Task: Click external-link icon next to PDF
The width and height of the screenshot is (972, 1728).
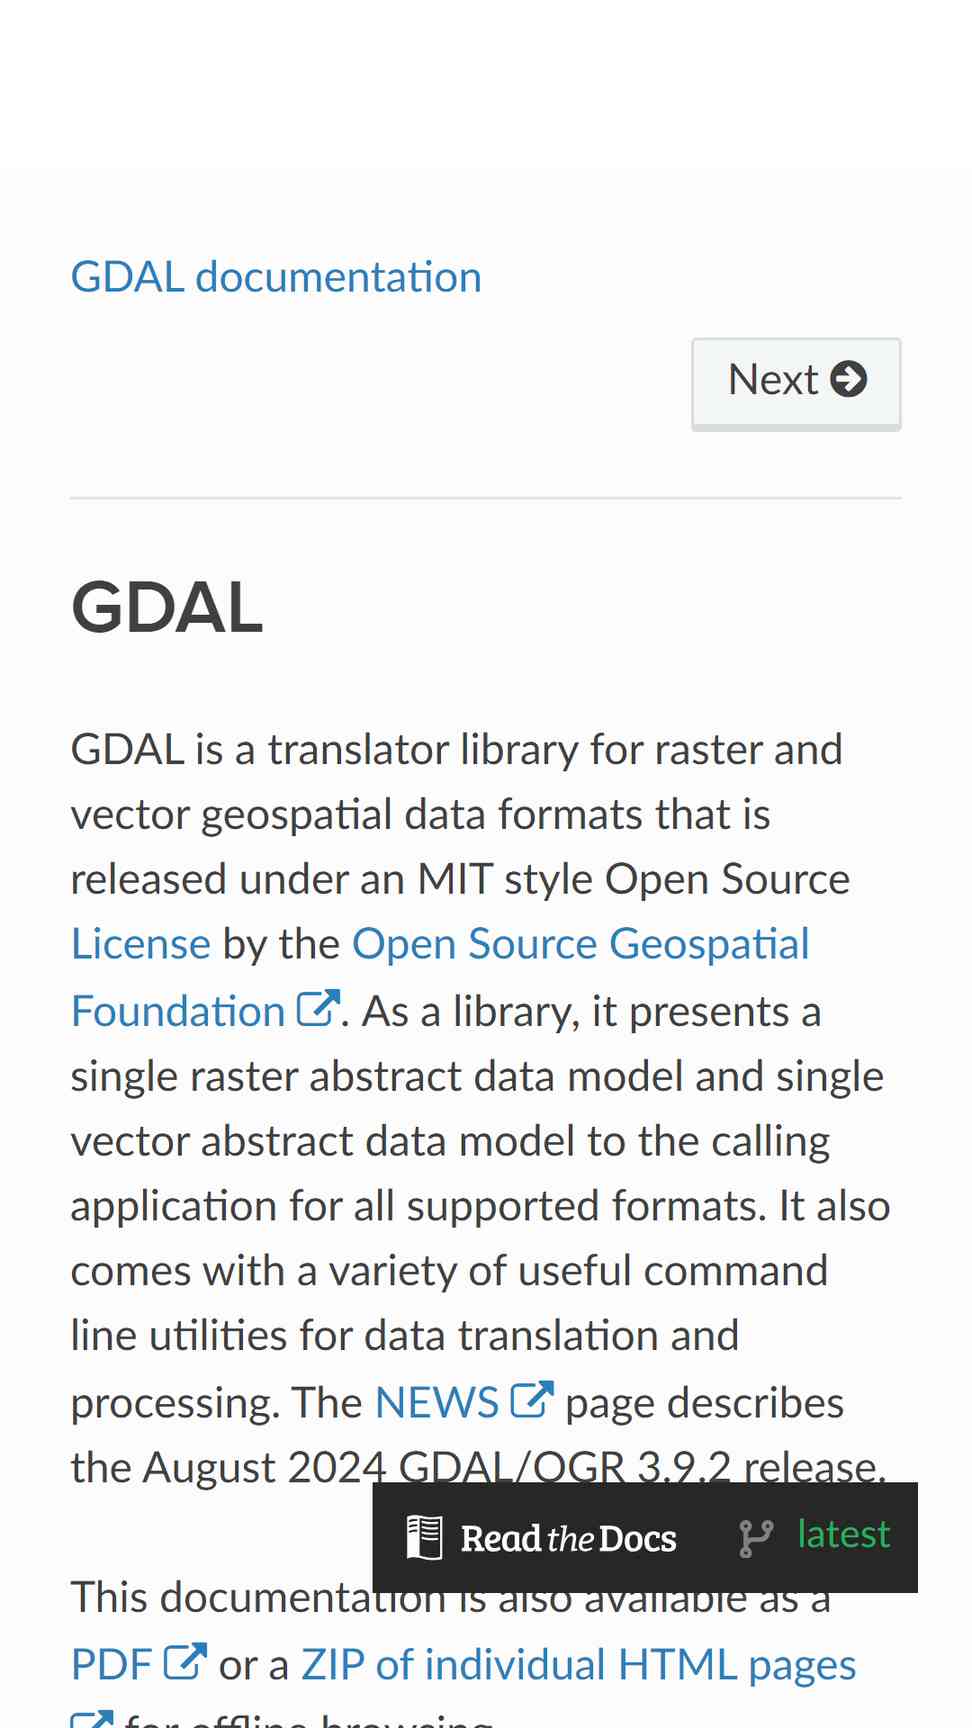Action: click(x=185, y=1662)
